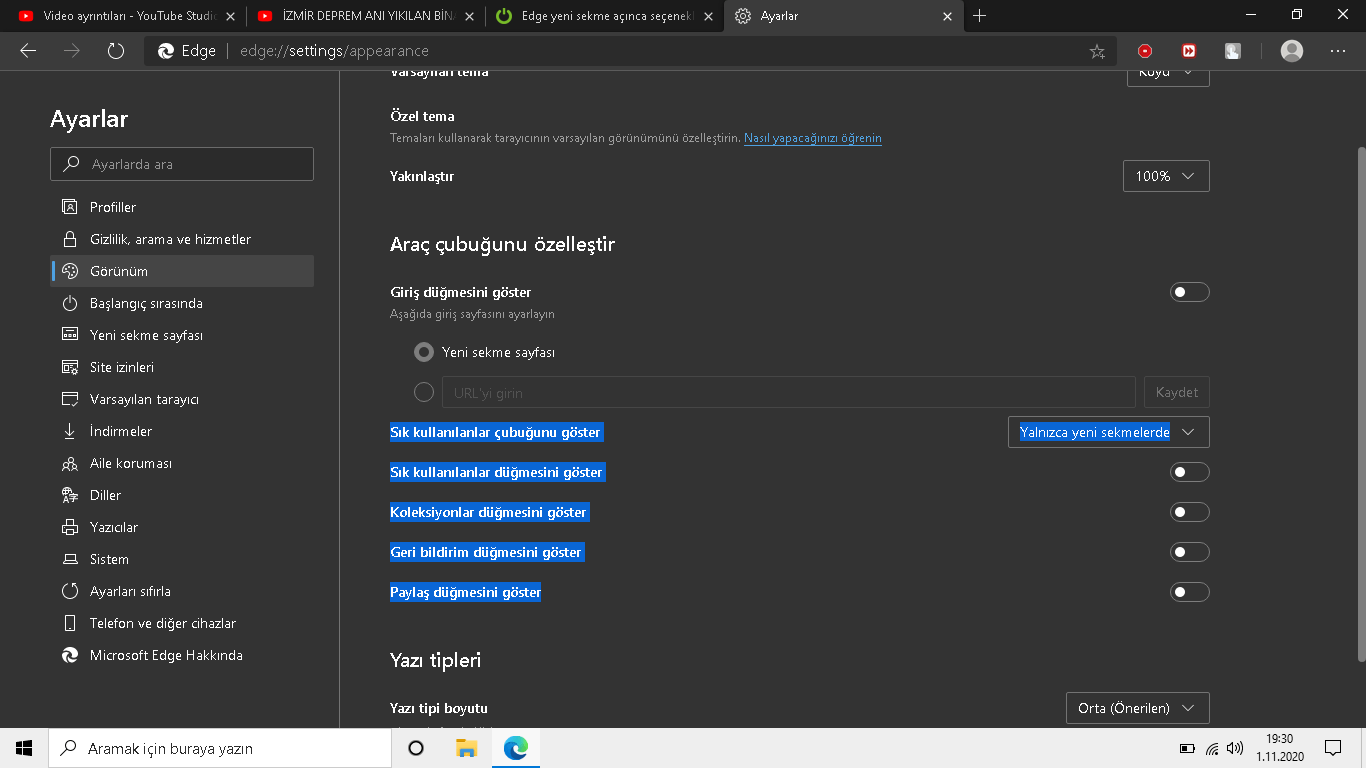Click the Edge logo icon for Microsoft Edge Hakkında
The height and width of the screenshot is (768, 1366).
[x=70, y=655]
